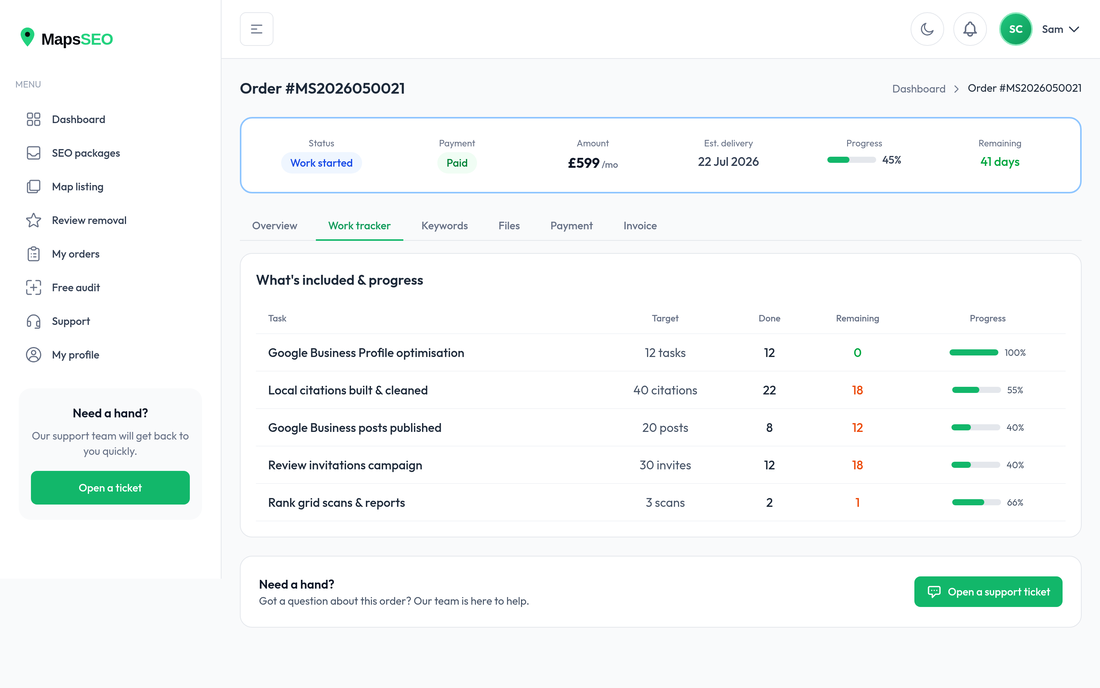Toggle sidebar with hamburger menu button
The image size is (1100, 688).
(x=257, y=29)
